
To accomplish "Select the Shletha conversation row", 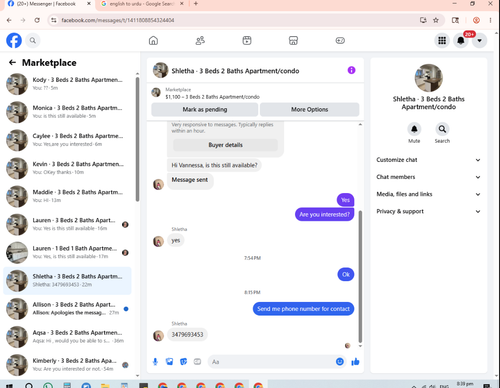I will pyautogui.click(x=67, y=281).
